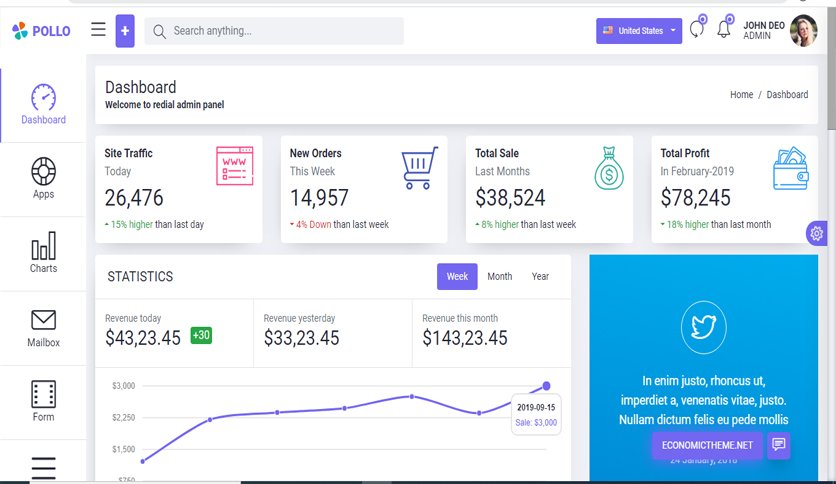Open Mailbox in the sidebar
The image size is (836, 484).
(x=43, y=328)
